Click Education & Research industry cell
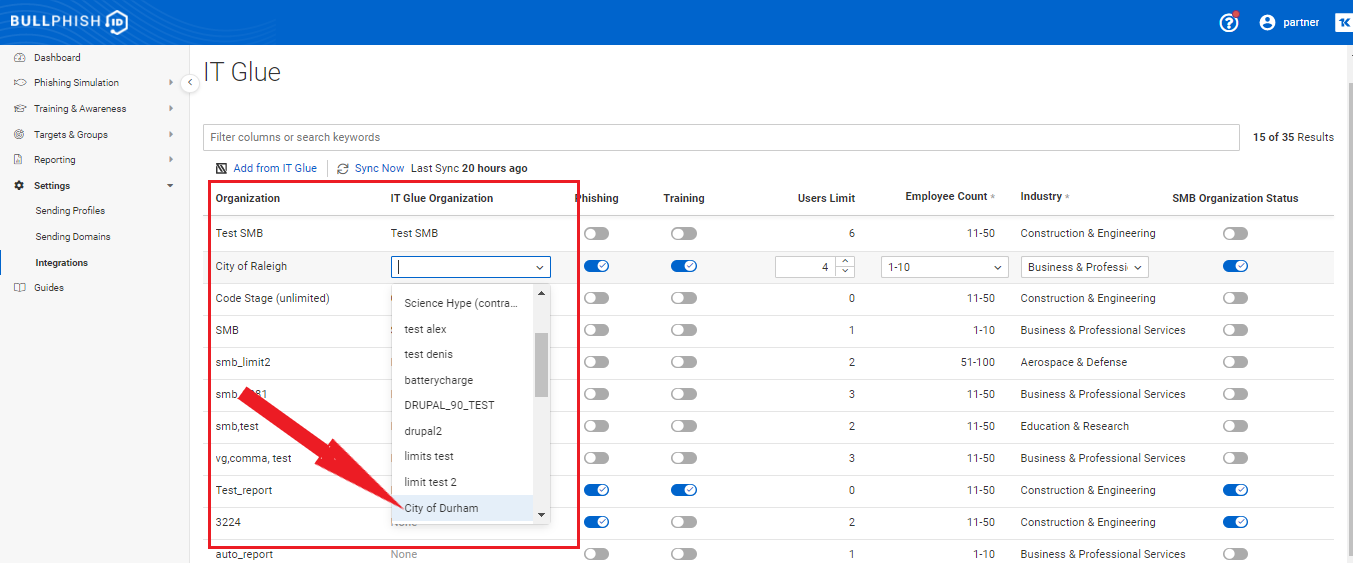Viewport: 1353px width, 563px height. click(1075, 426)
